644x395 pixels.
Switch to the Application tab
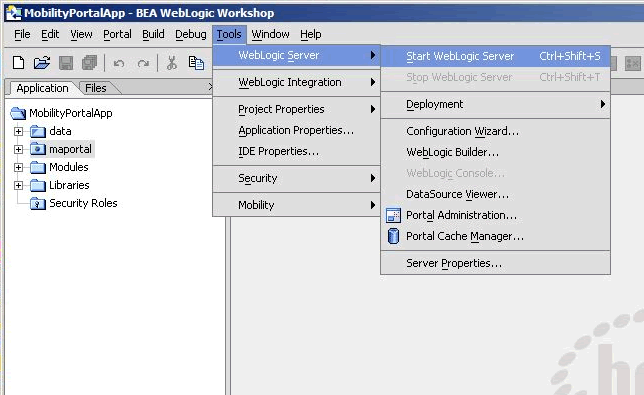(42, 88)
